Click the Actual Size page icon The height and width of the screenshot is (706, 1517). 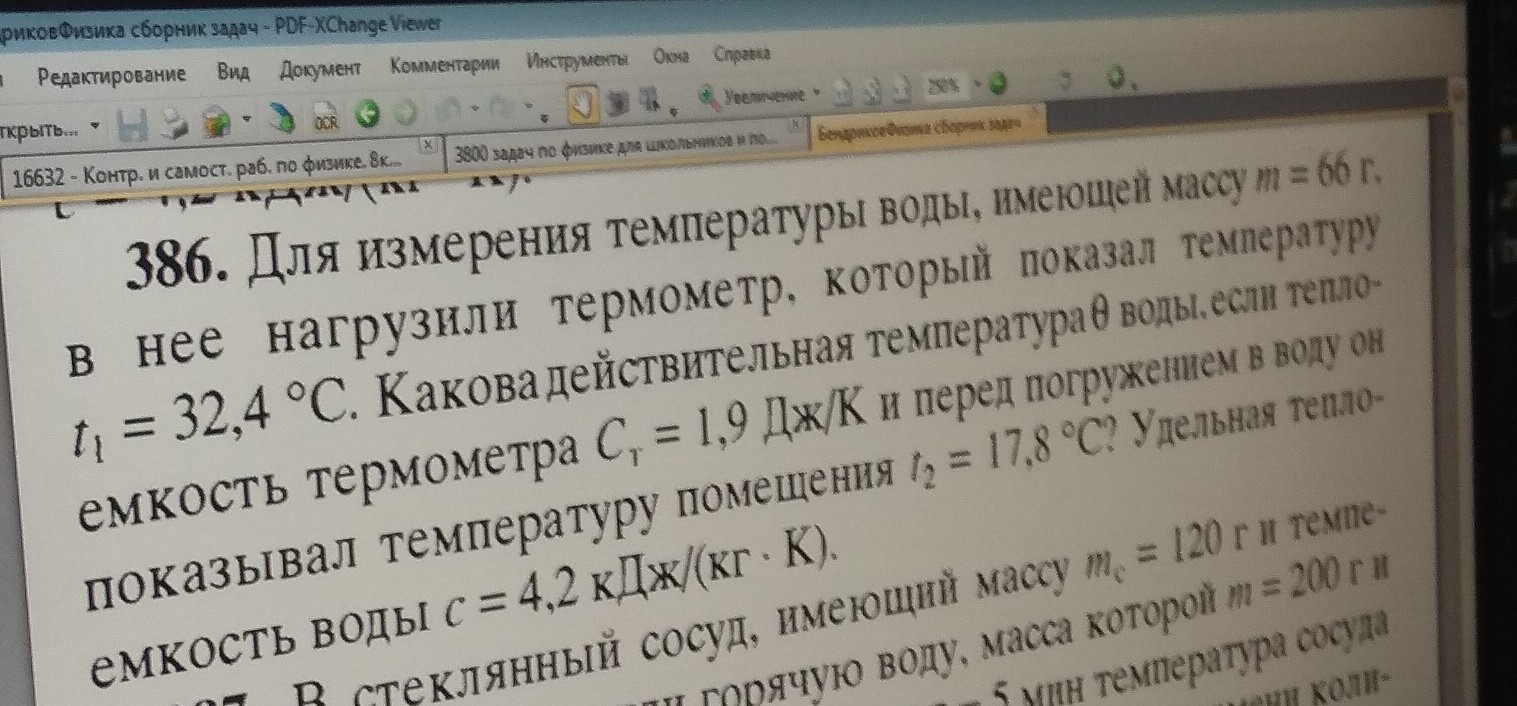tap(842, 91)
